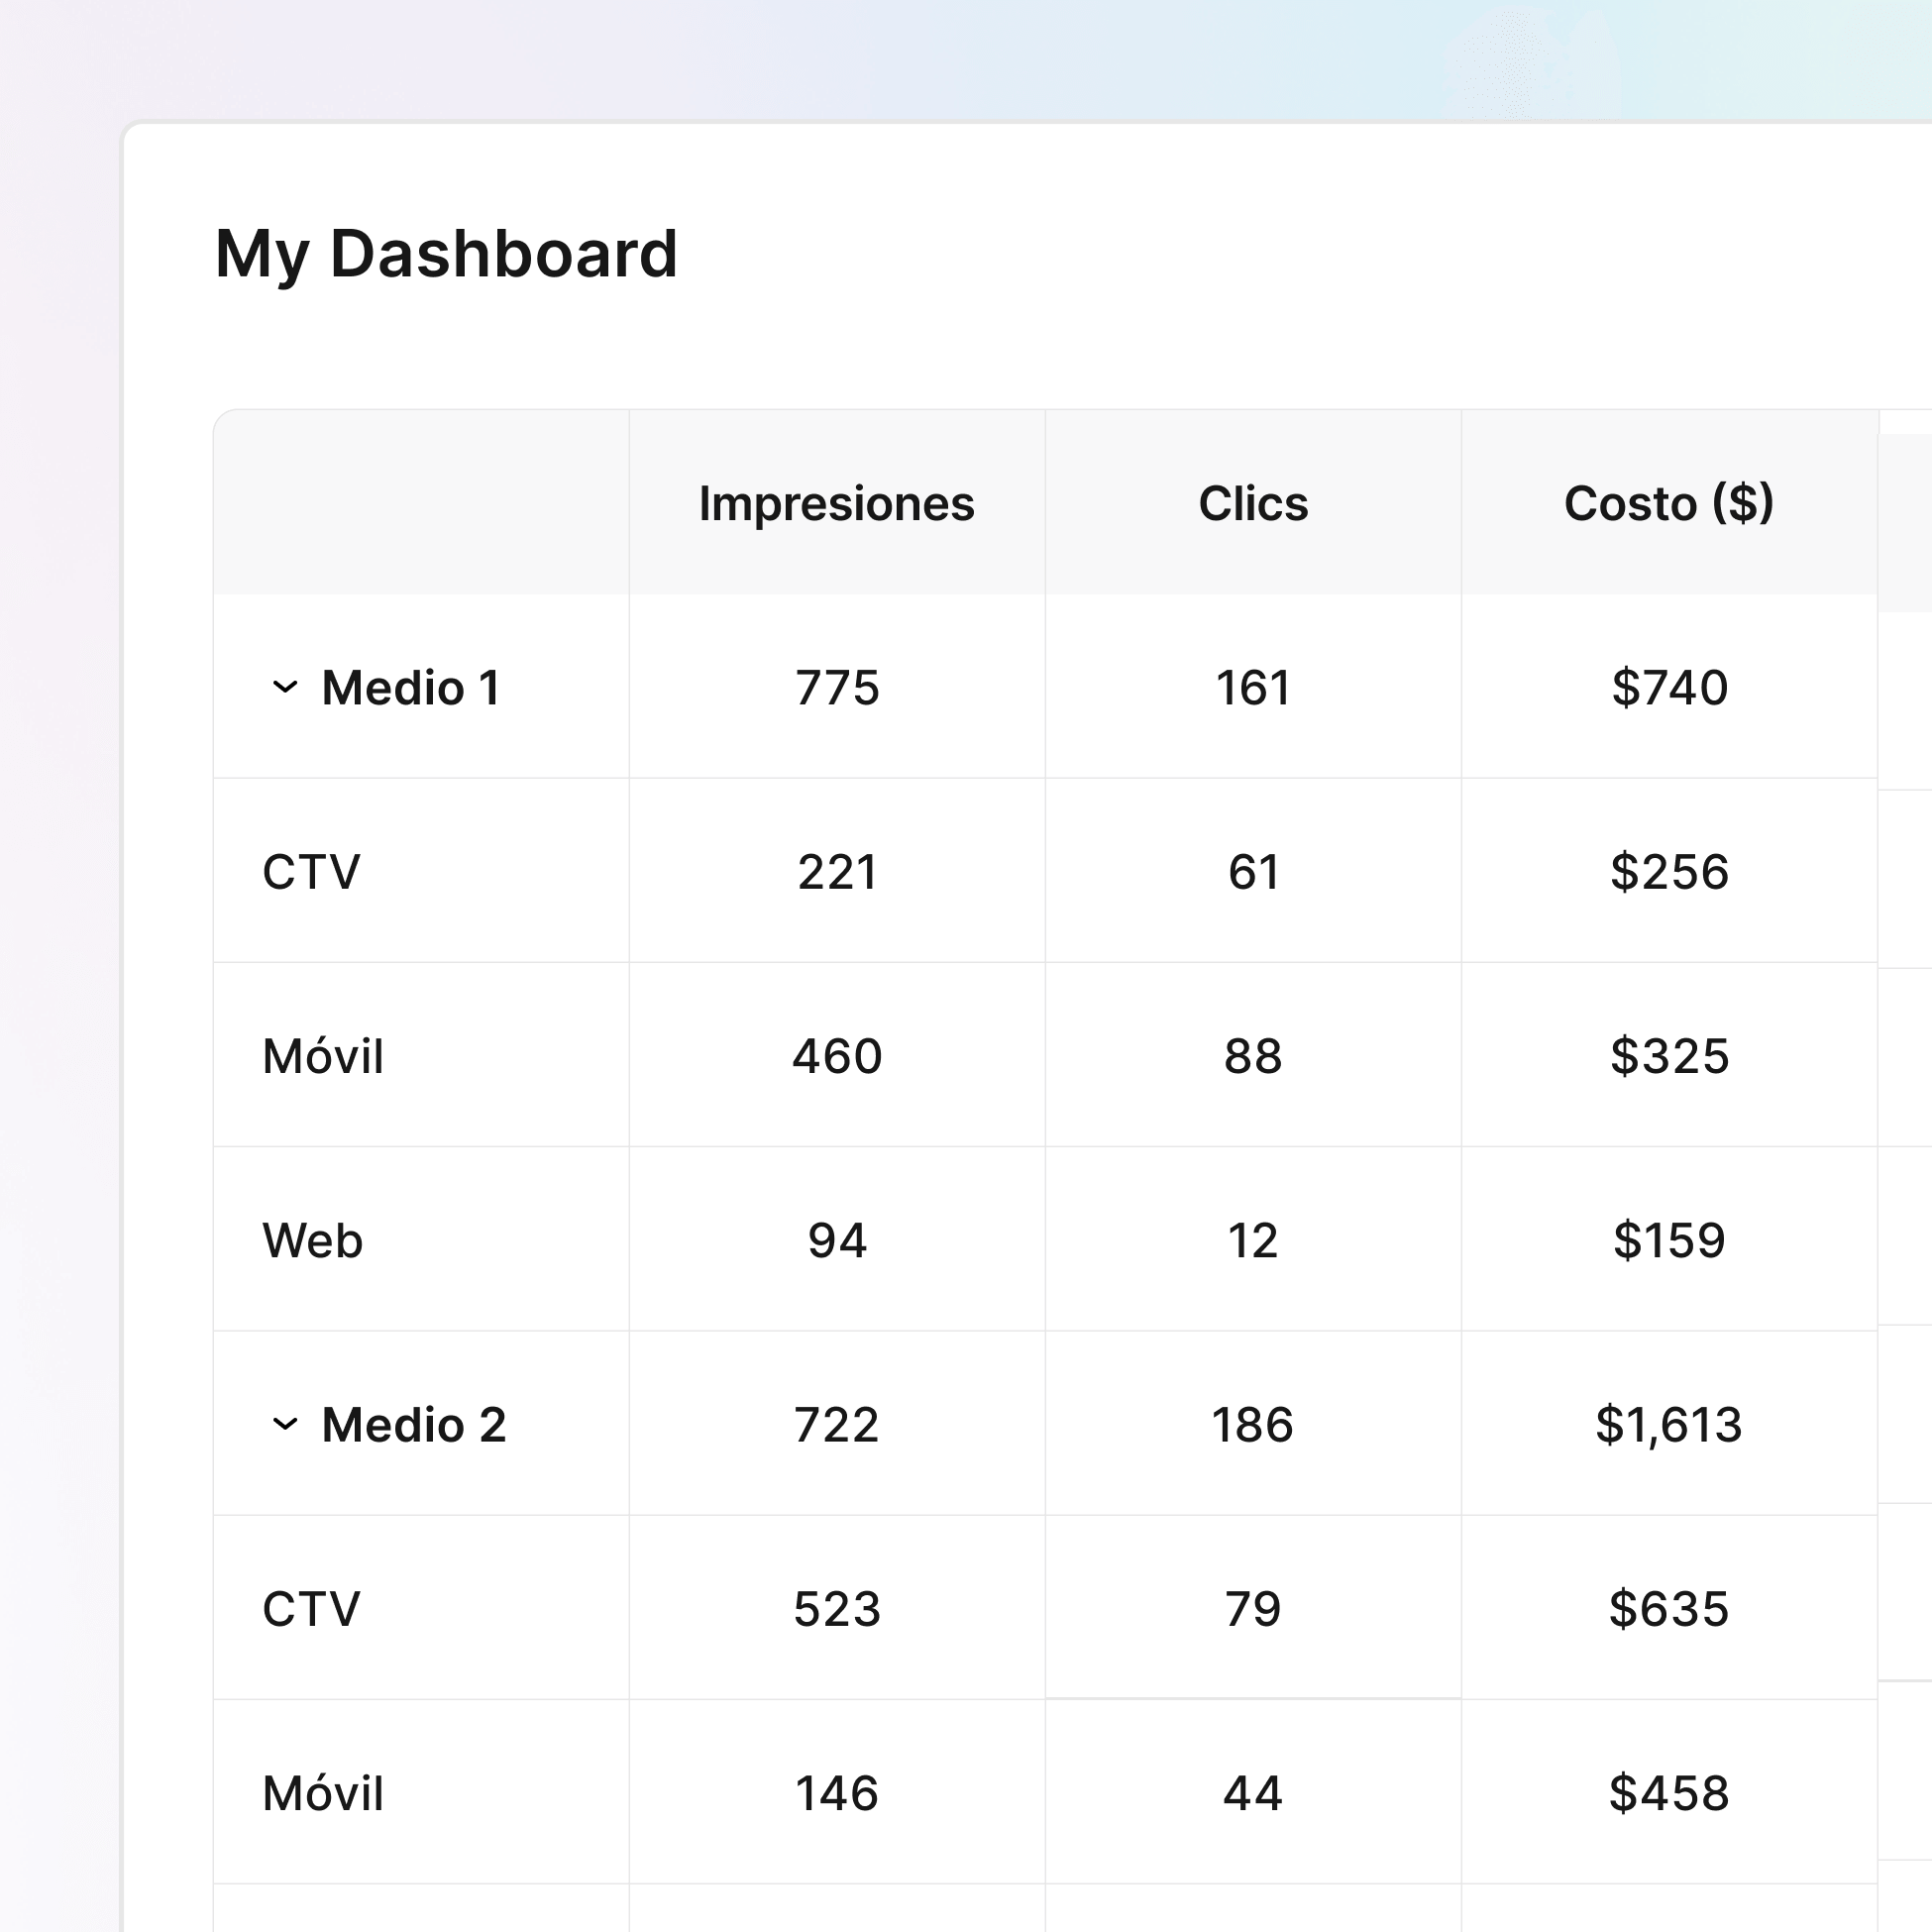The width and height of the screenshot is (1932, 1932).
Task: Select CTV row under Medio 1
Action: coord(311,872)
